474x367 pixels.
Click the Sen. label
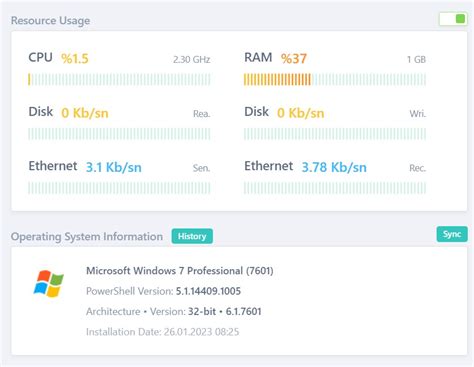click(x=201, y=168)
